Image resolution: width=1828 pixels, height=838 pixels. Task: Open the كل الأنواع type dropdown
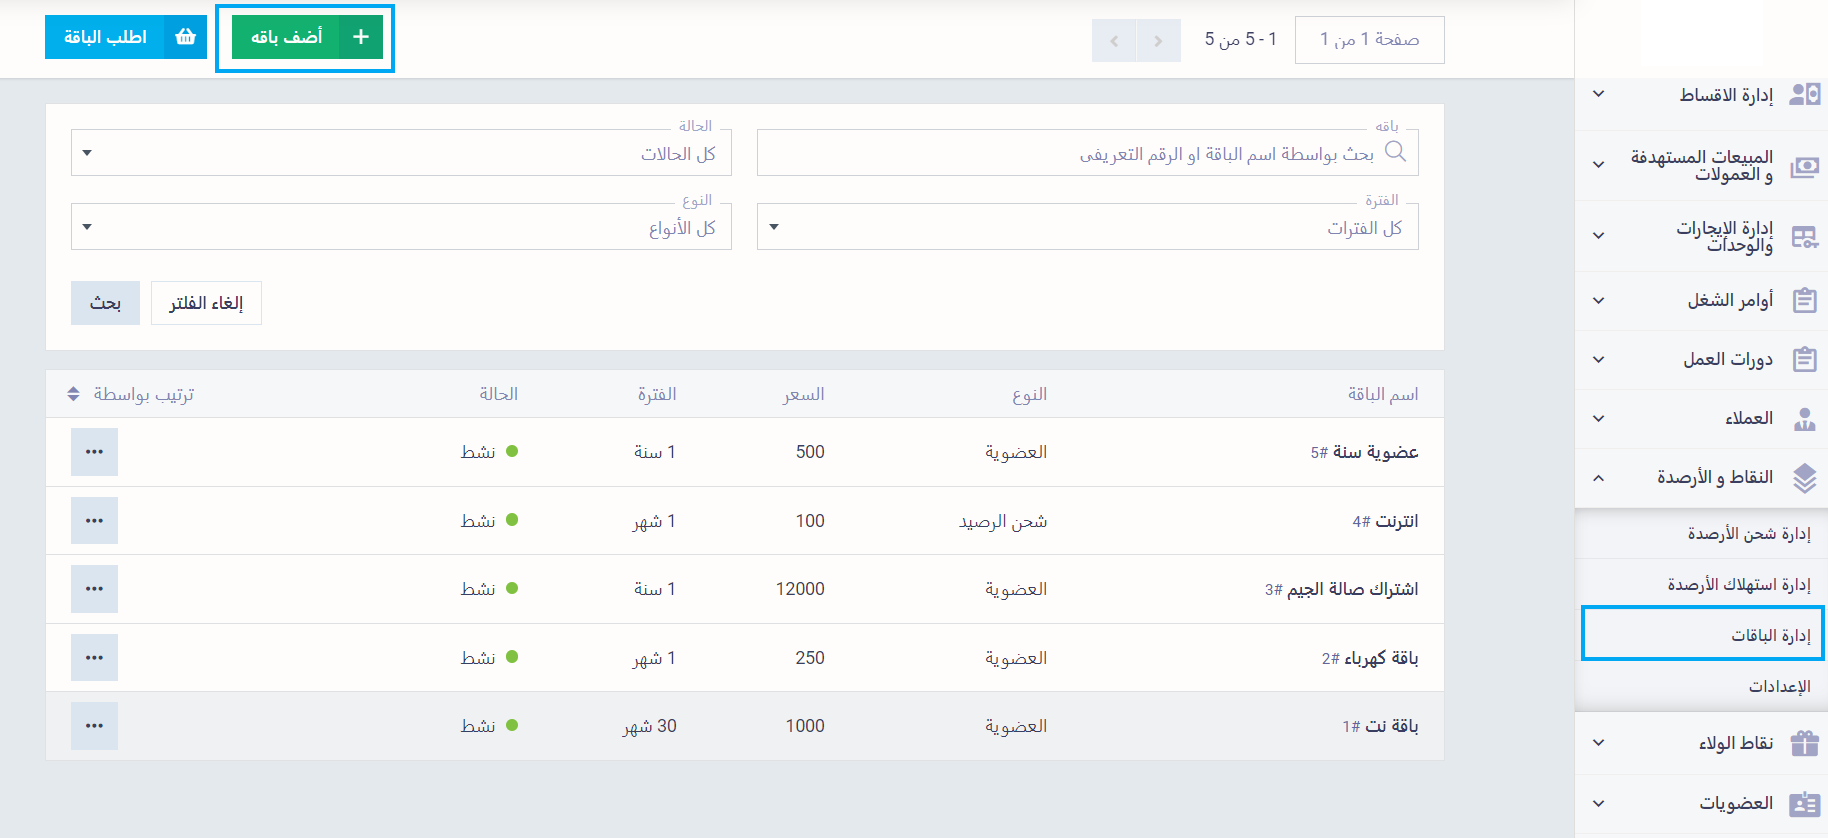tap(401, 228)
